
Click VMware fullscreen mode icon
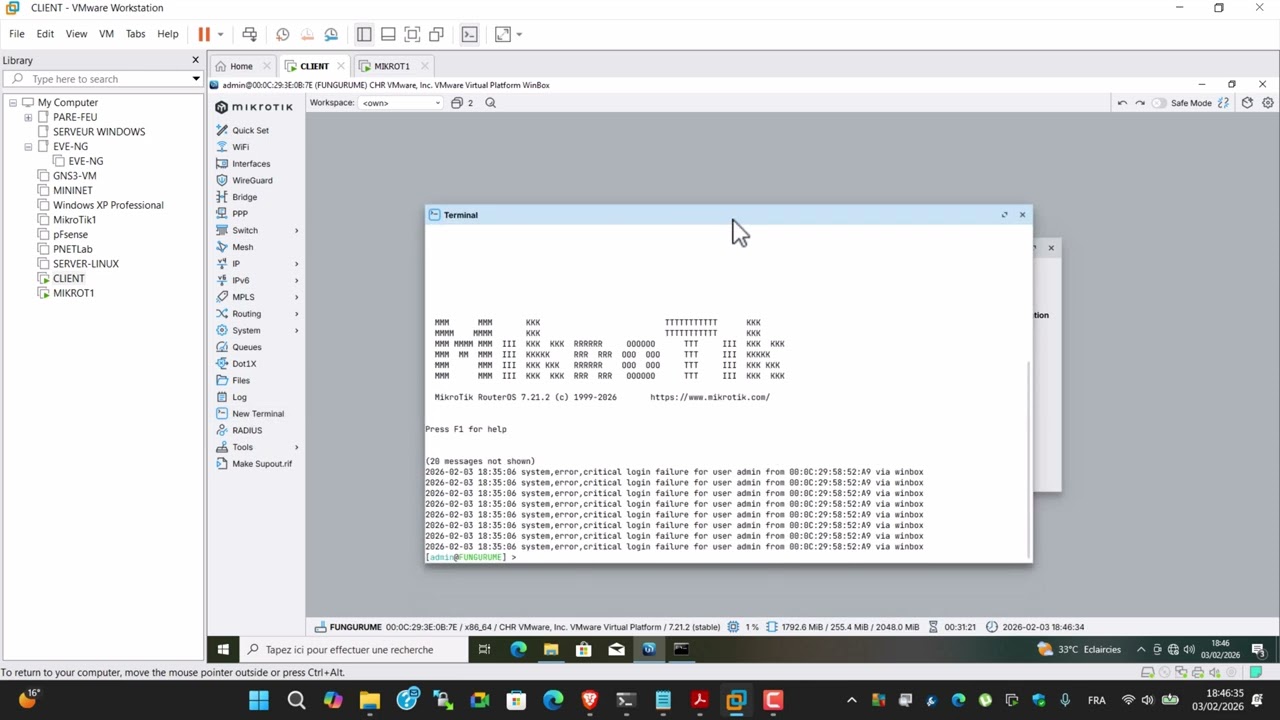[x=412, y=34]
